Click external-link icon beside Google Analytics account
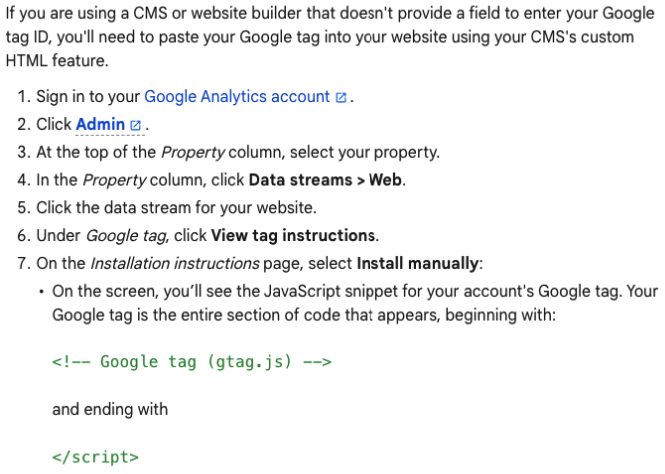 pyautogui.click(x=341, y=98)
